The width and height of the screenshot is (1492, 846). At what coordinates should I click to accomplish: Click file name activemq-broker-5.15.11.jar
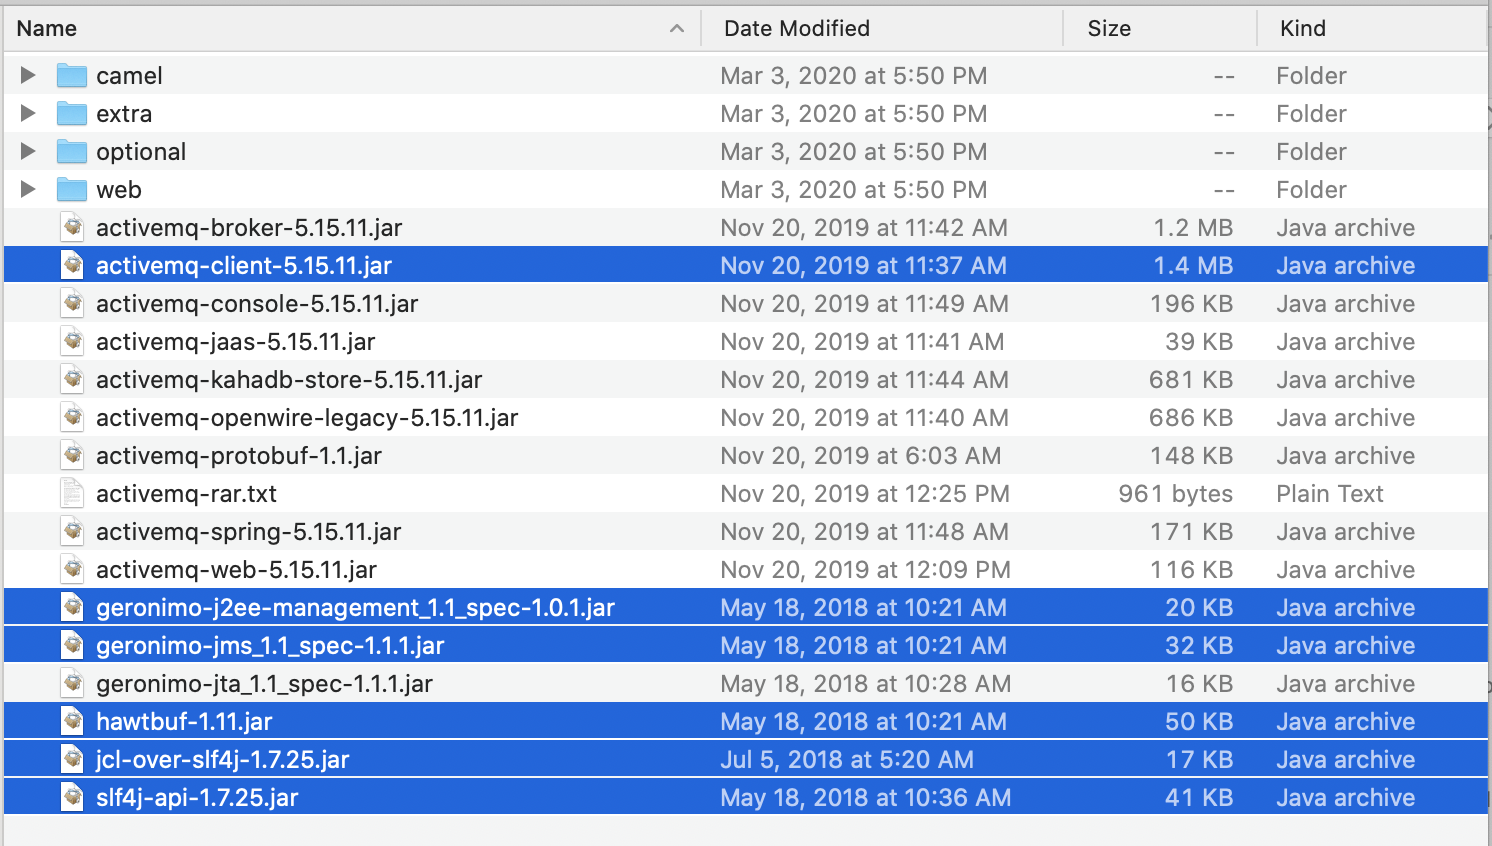pos(249,228)
